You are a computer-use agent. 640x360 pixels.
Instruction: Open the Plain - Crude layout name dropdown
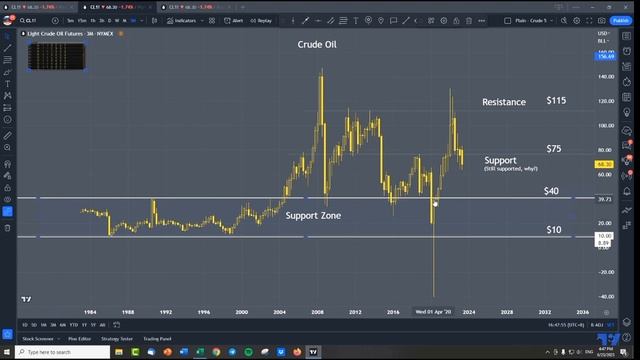(x=534, y=21)
